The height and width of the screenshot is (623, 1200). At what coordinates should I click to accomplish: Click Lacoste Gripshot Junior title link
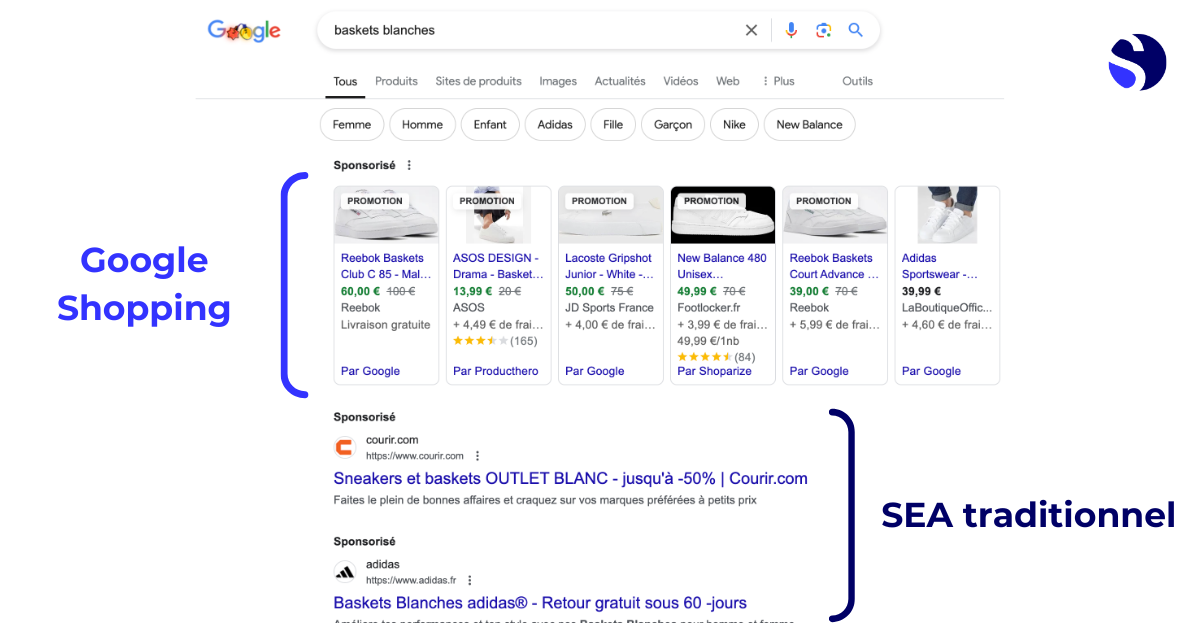[609, 266]
